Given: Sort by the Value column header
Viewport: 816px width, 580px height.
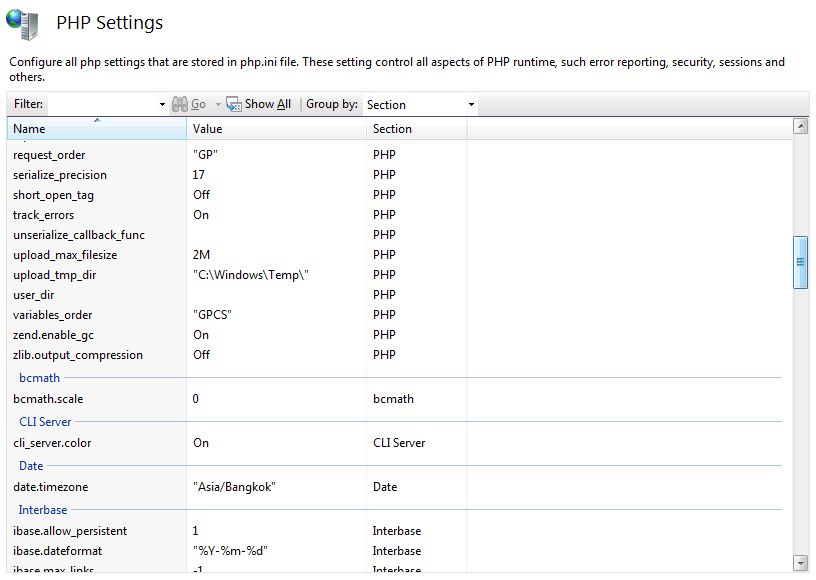Looking at the screenshot, I should 276,129.
